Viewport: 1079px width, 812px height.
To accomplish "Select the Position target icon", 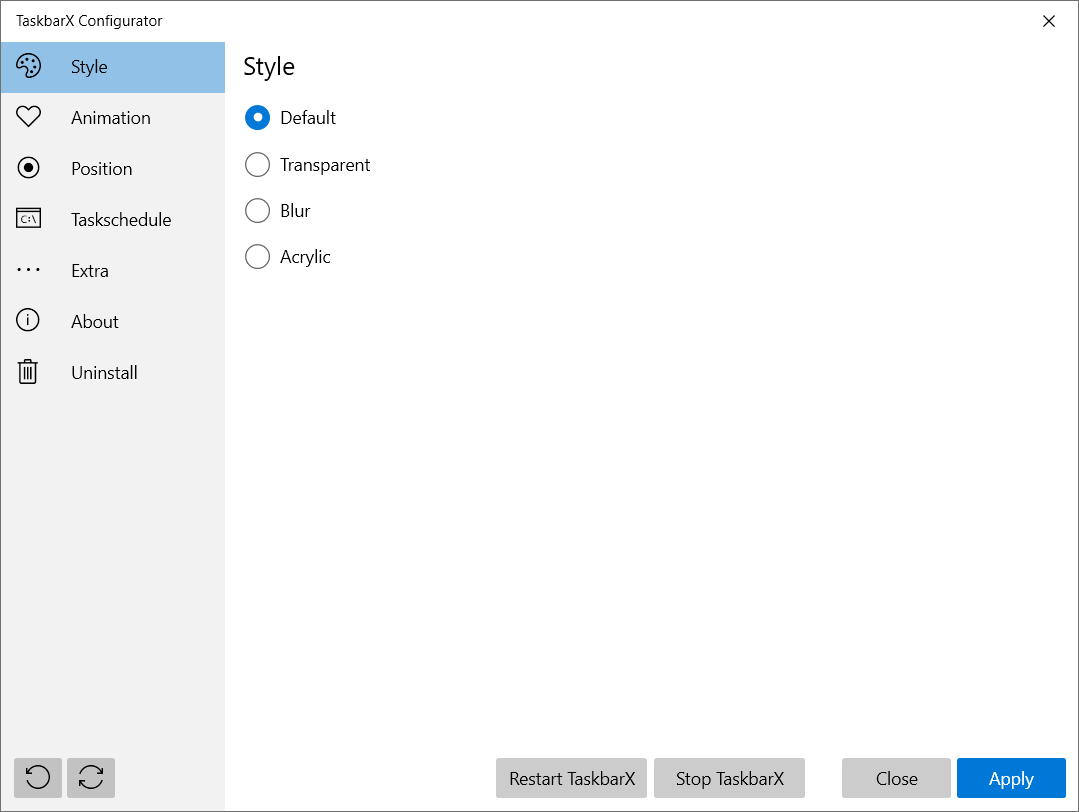I will coord(28,167).
